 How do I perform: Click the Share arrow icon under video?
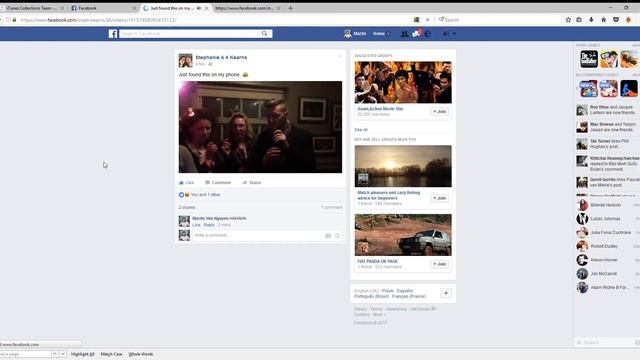pos(244,182)
